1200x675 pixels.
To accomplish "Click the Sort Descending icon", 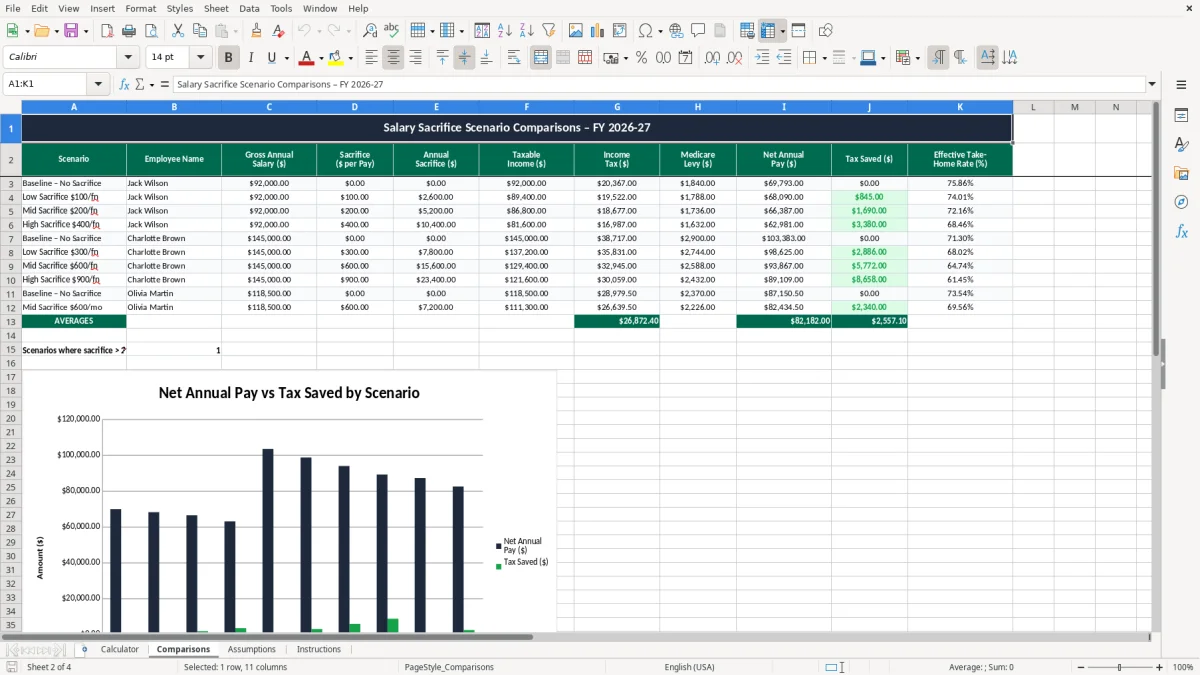I will click(527, 31).
